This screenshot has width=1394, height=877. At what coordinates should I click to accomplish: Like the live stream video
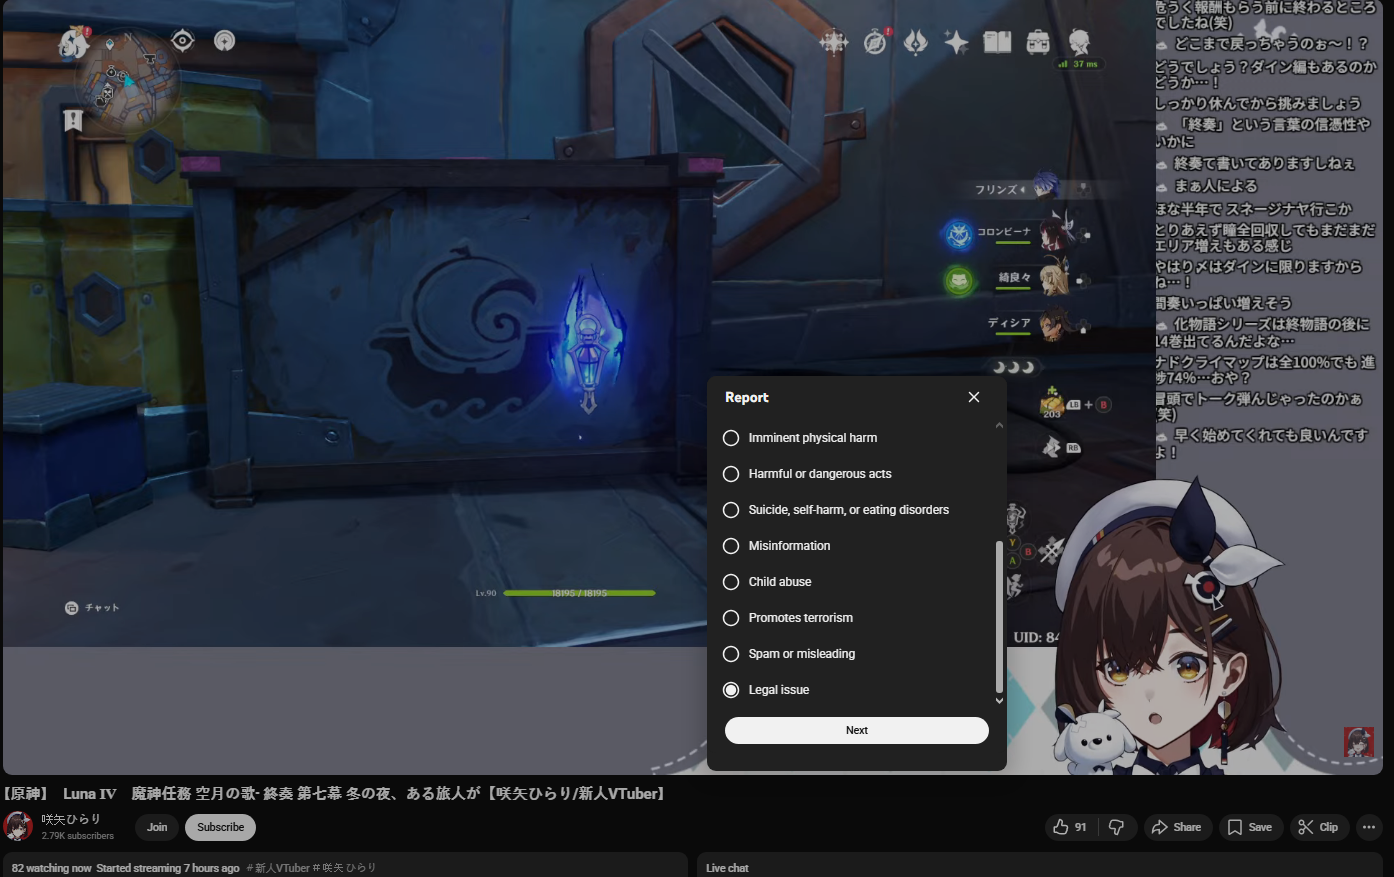pyautogui.click(x=1069, y=827)
